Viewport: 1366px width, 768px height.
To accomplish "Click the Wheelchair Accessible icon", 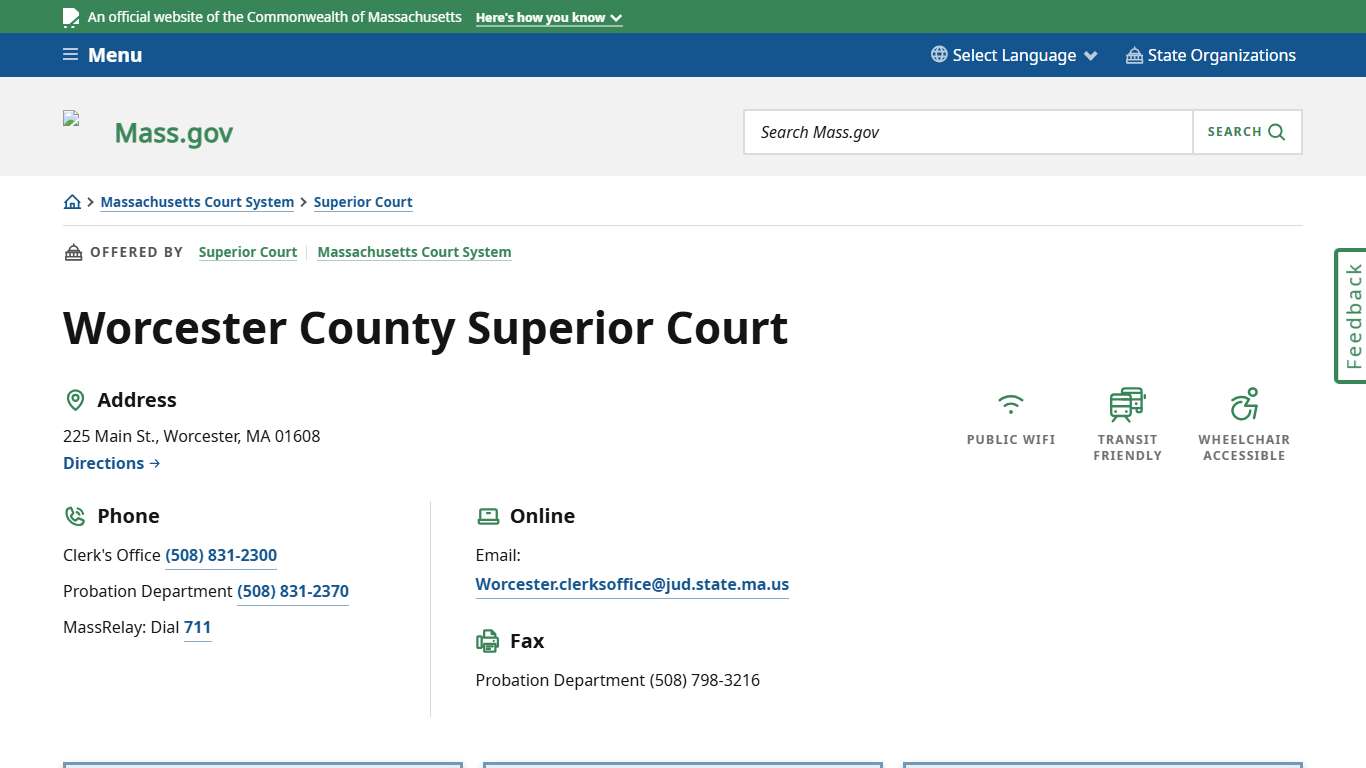I will 1244,404.
